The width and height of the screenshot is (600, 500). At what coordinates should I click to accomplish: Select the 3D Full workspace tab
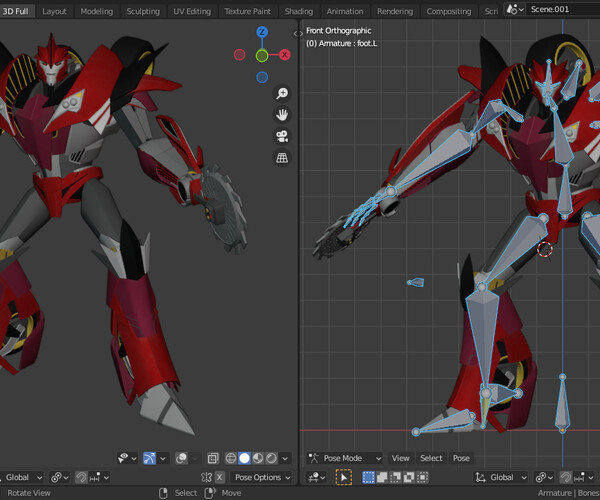(16, 11)
